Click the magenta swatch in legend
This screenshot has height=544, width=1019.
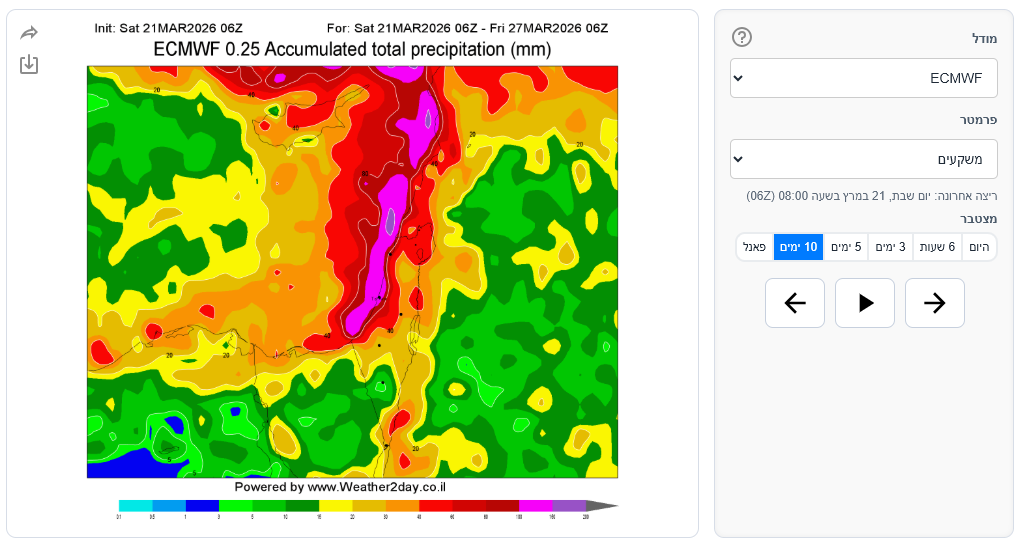coord(535,506)
